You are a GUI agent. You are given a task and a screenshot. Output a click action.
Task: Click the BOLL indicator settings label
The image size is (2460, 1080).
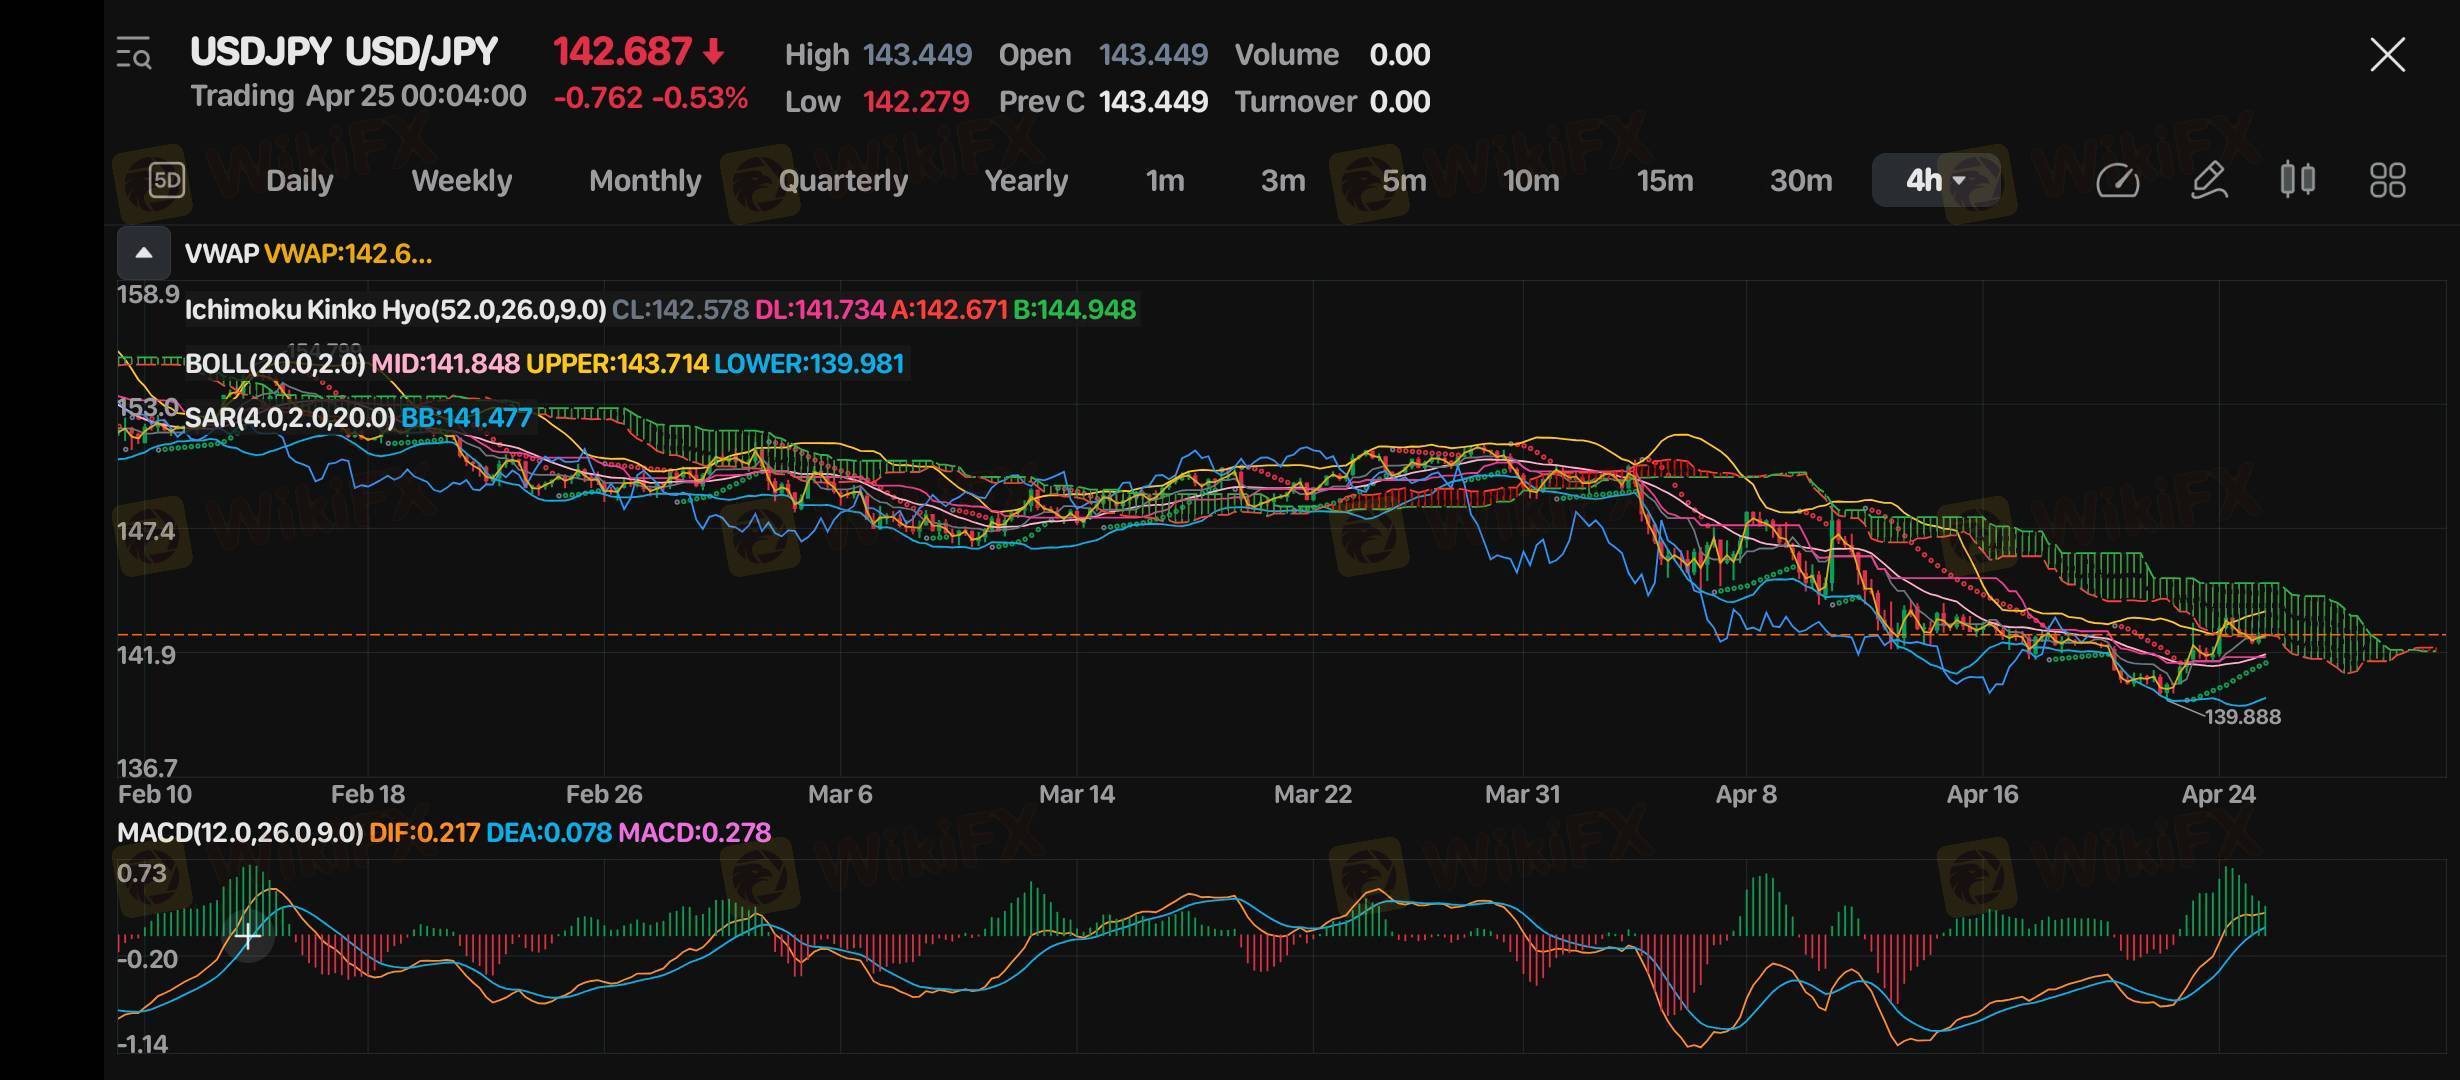click(x=275, y=364)
